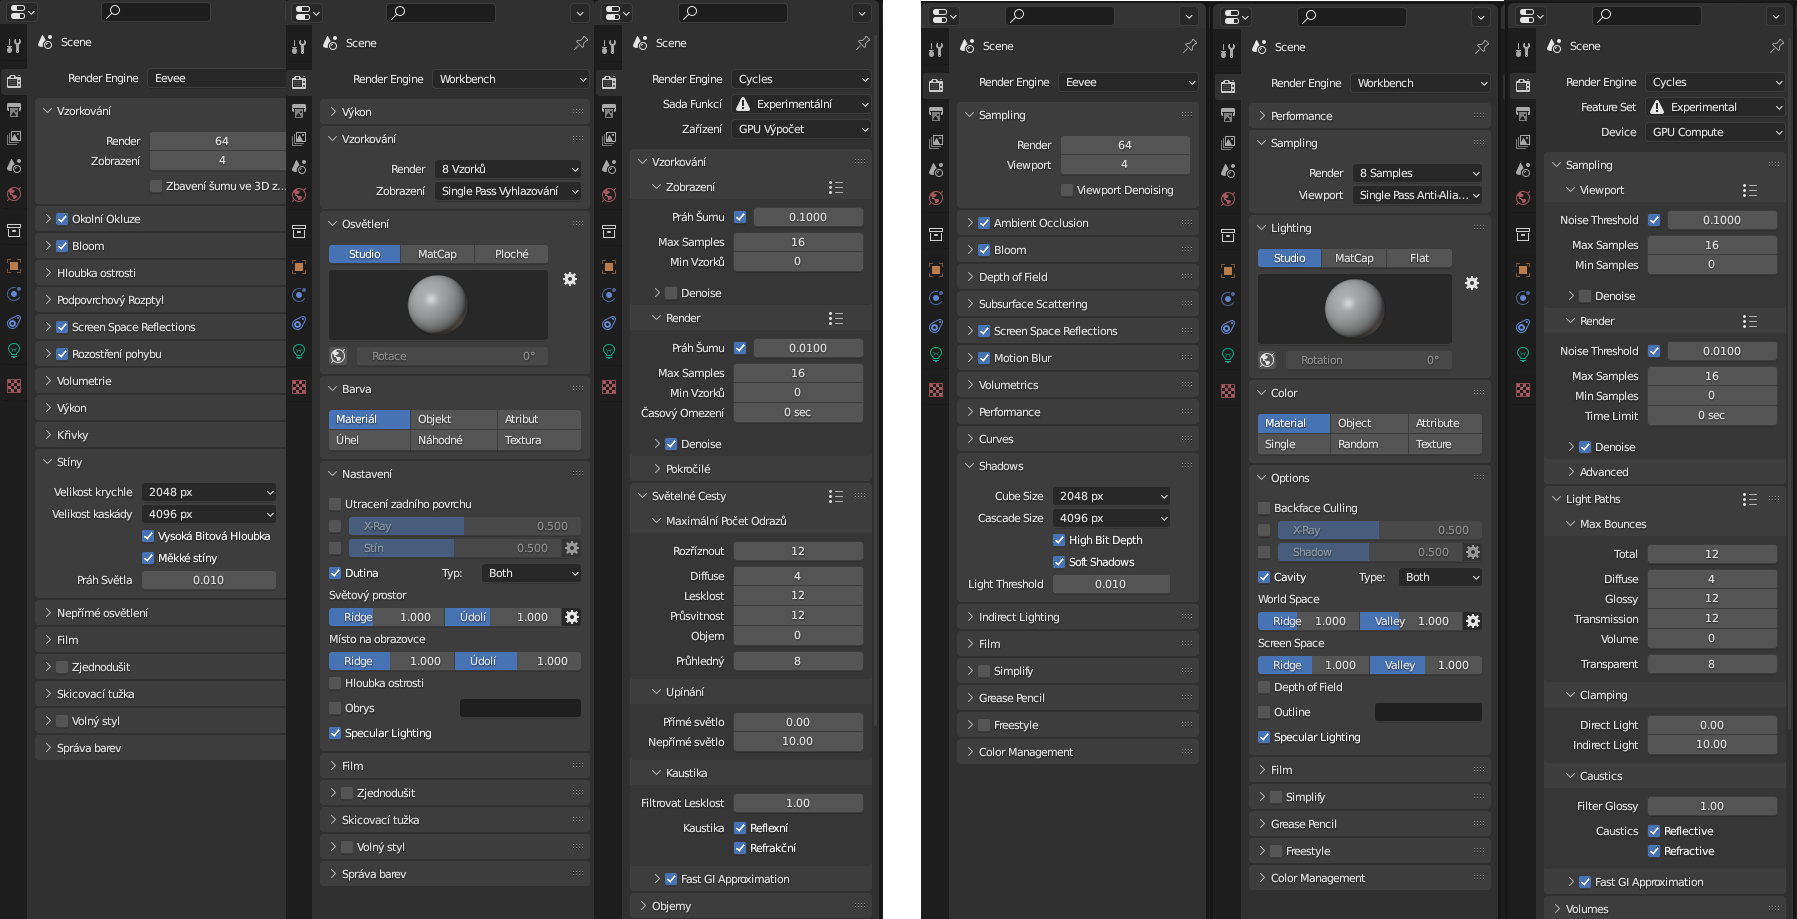Enable Viewport Denoising checkbox
The height and width of the screenshot is (919, 1797).
tap(1067, 190)
